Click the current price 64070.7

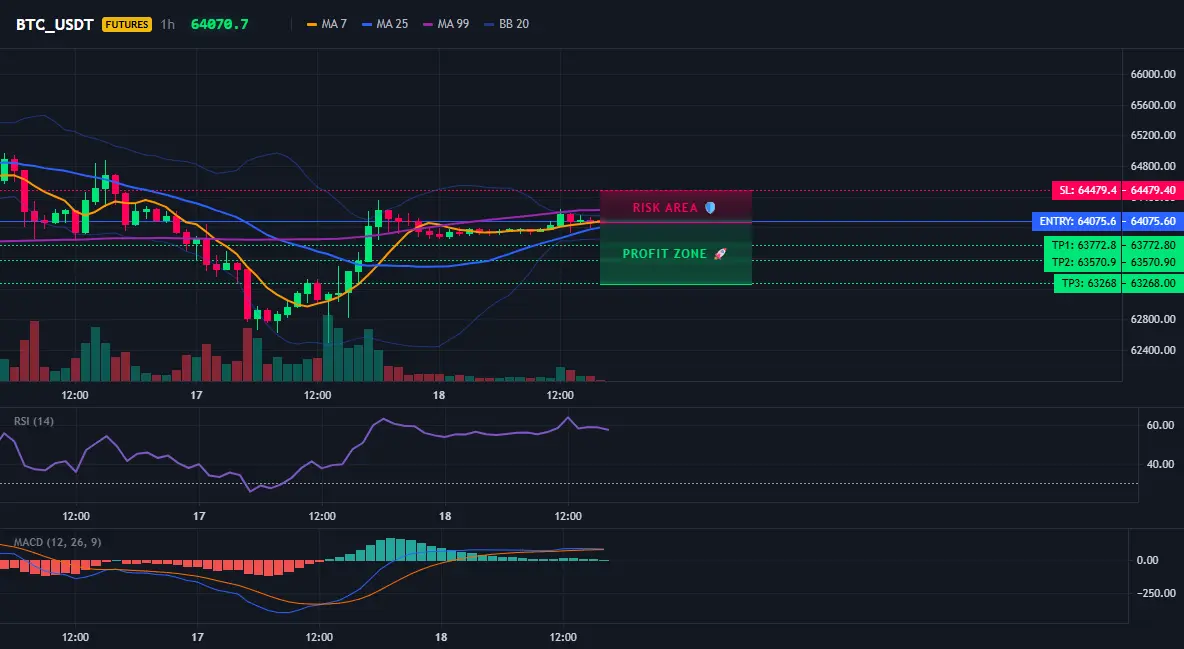(x=220, y=24)
